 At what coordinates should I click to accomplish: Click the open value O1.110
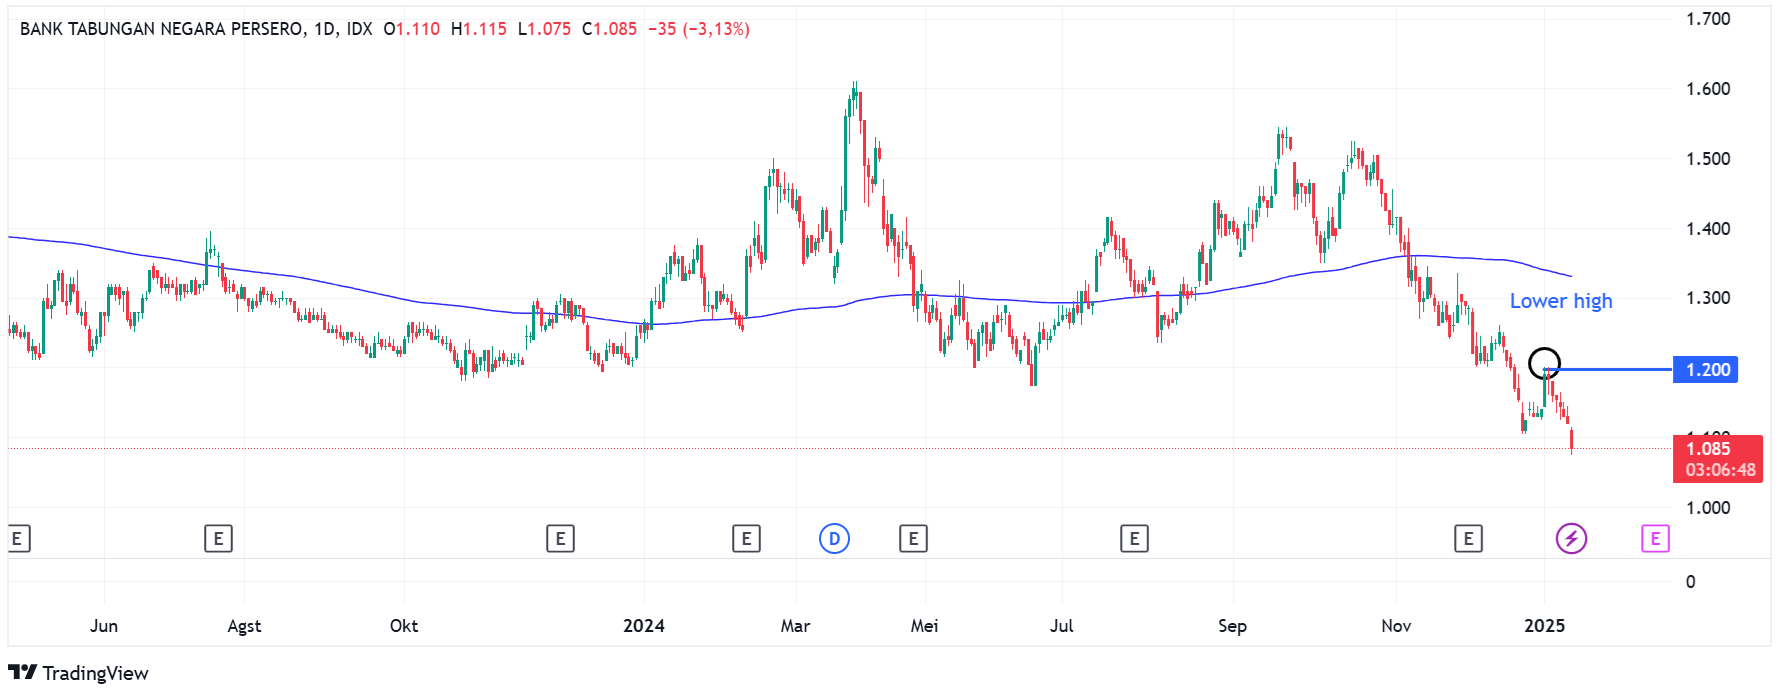pyautogui.click(x=412, y=29)
